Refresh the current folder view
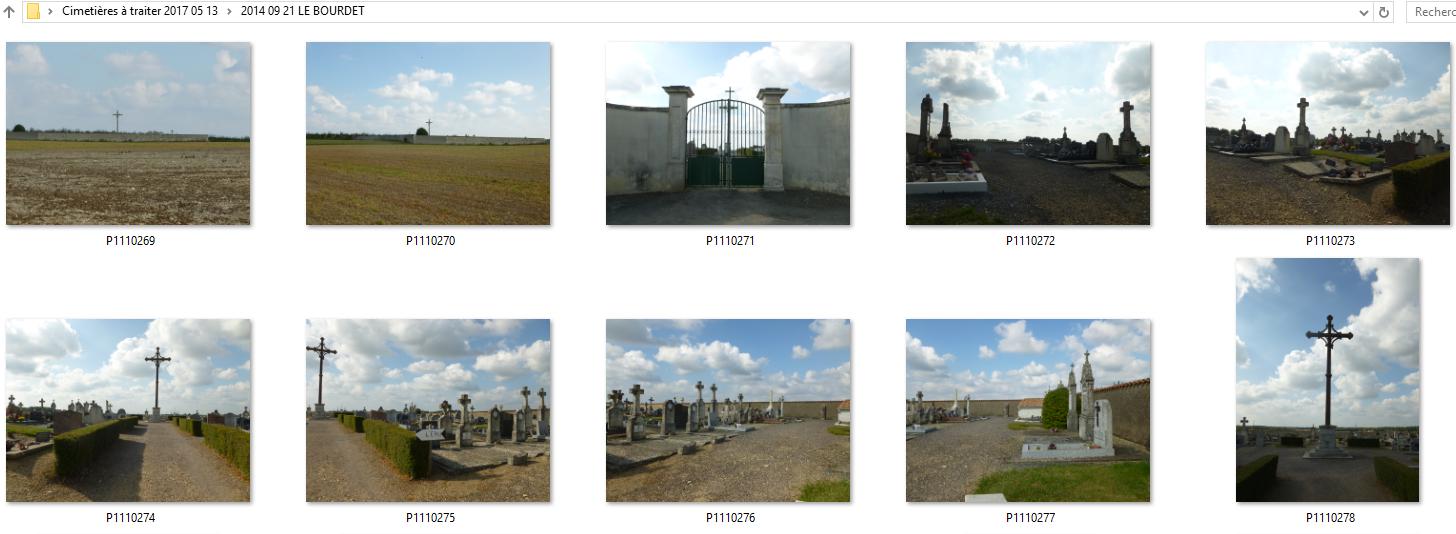This screenshot has height=534, width=1456. 1384,12
